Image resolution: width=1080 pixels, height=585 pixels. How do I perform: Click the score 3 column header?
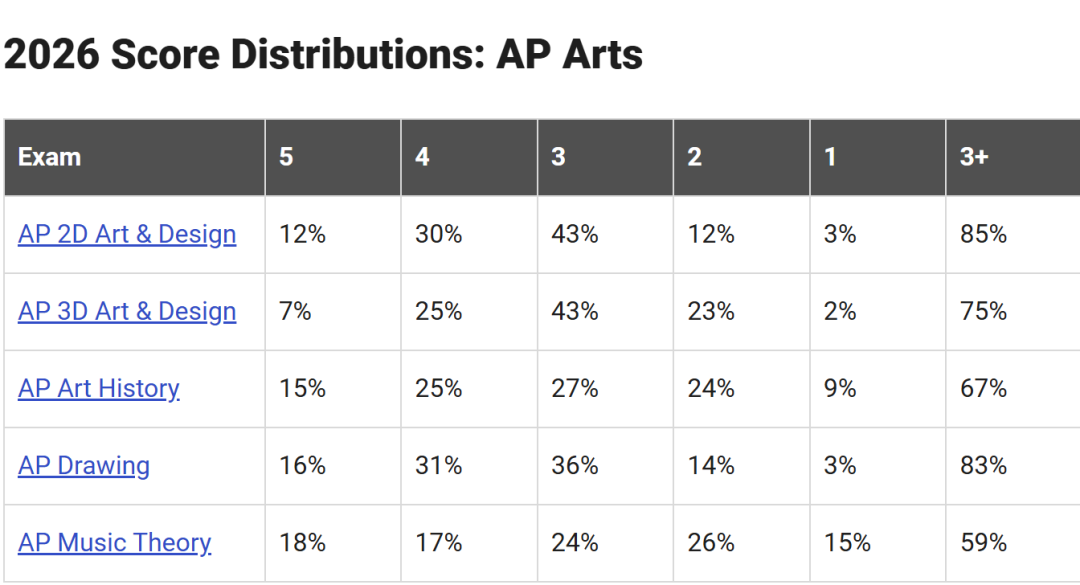coord(605,157)
